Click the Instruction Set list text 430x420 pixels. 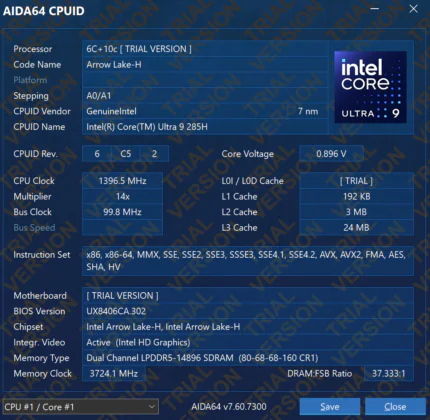246,261
